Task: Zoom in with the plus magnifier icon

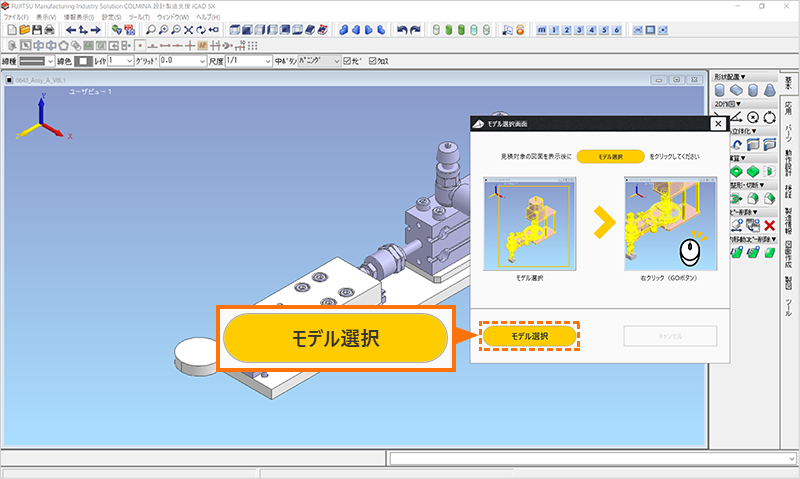Action: pos(163,30)
